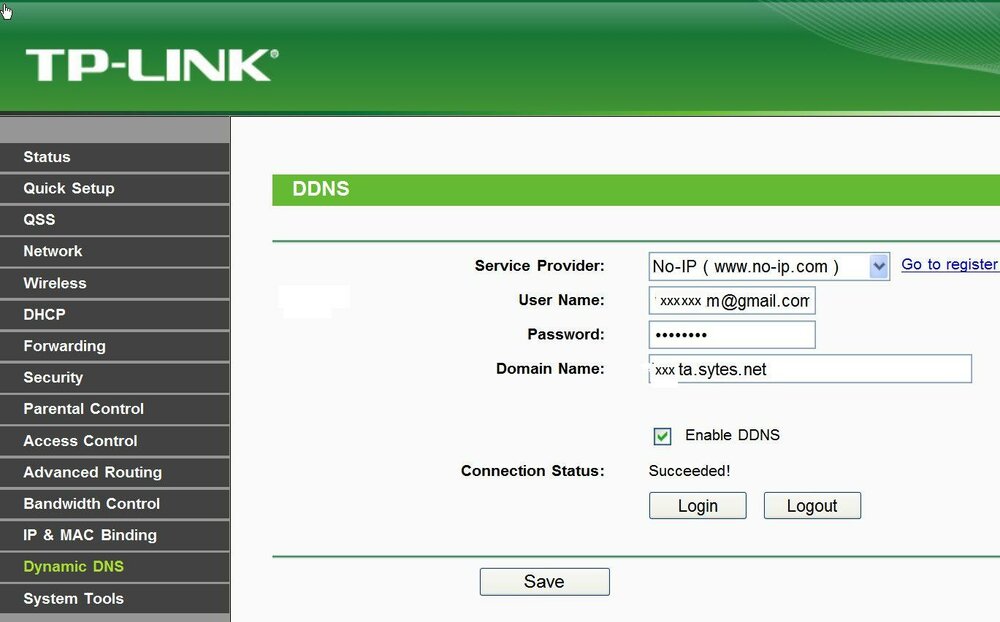The height and width of the screenshot is (622, 1000).
Task: Click inside the Domain Name field
Action: 810,369
